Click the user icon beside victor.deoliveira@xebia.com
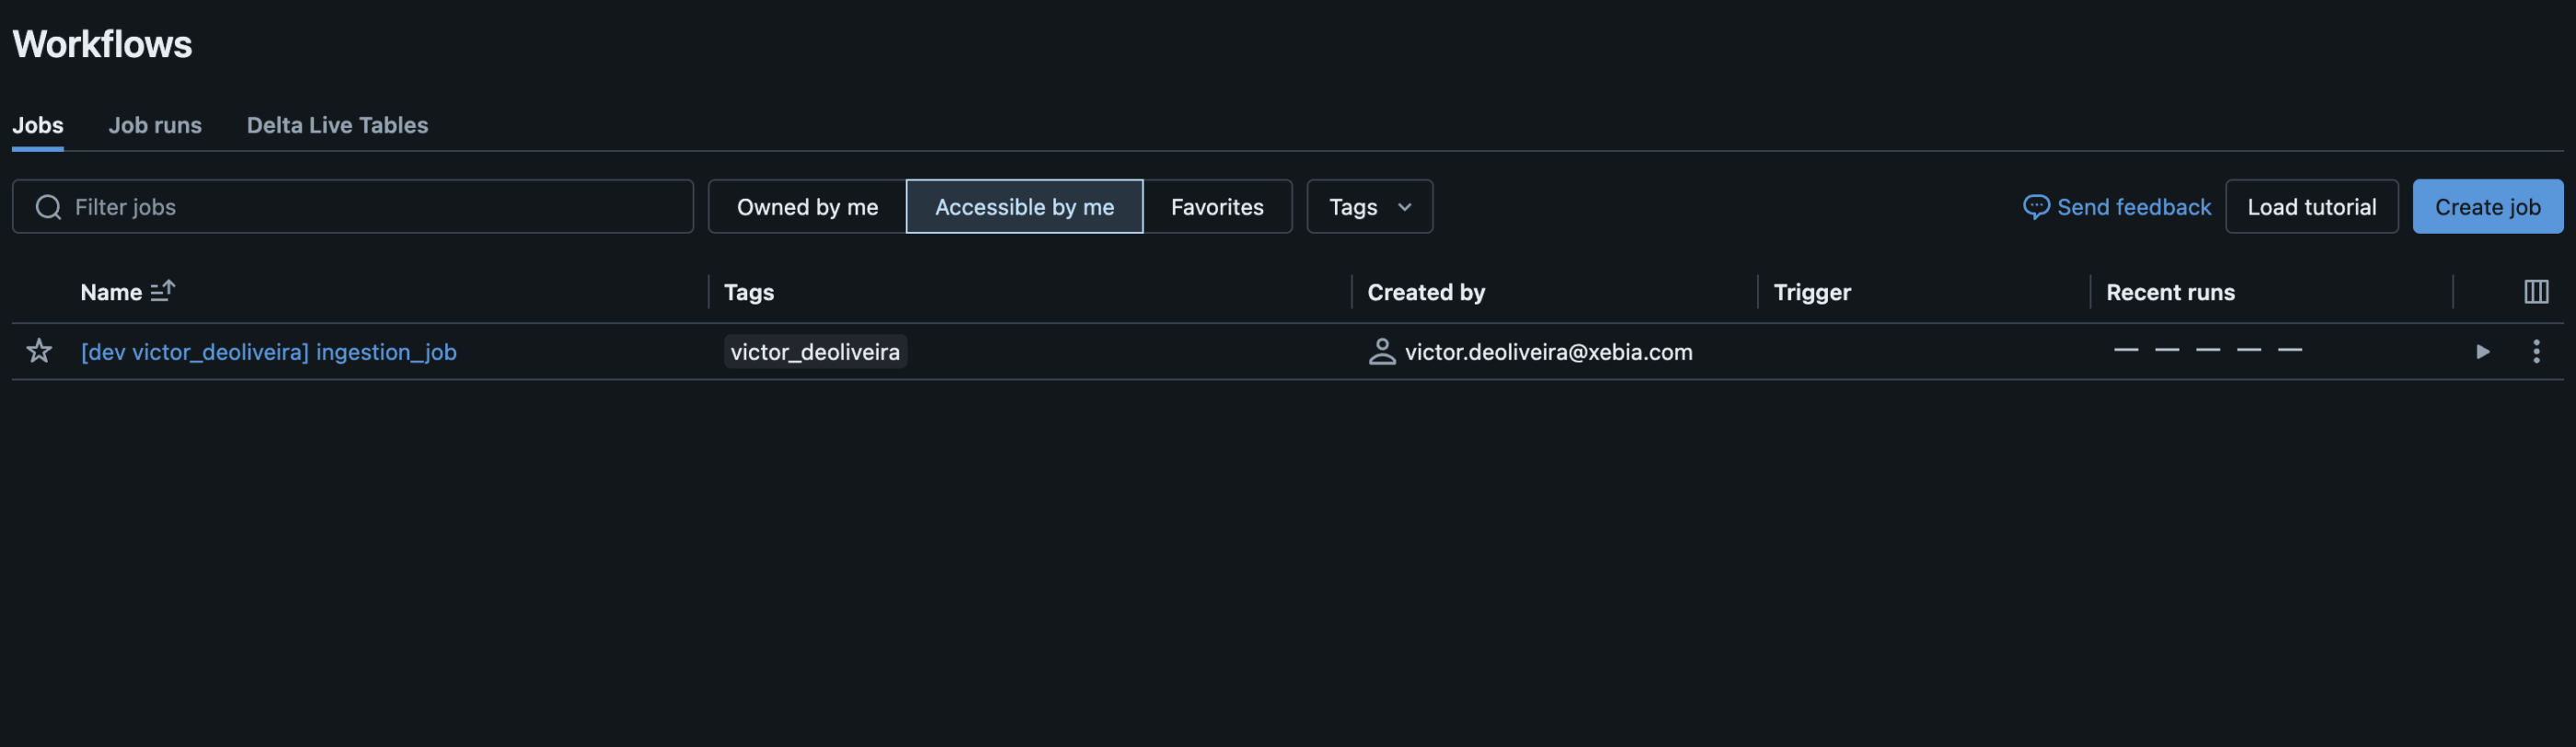2576x747 pixels. coord(1381,351)
